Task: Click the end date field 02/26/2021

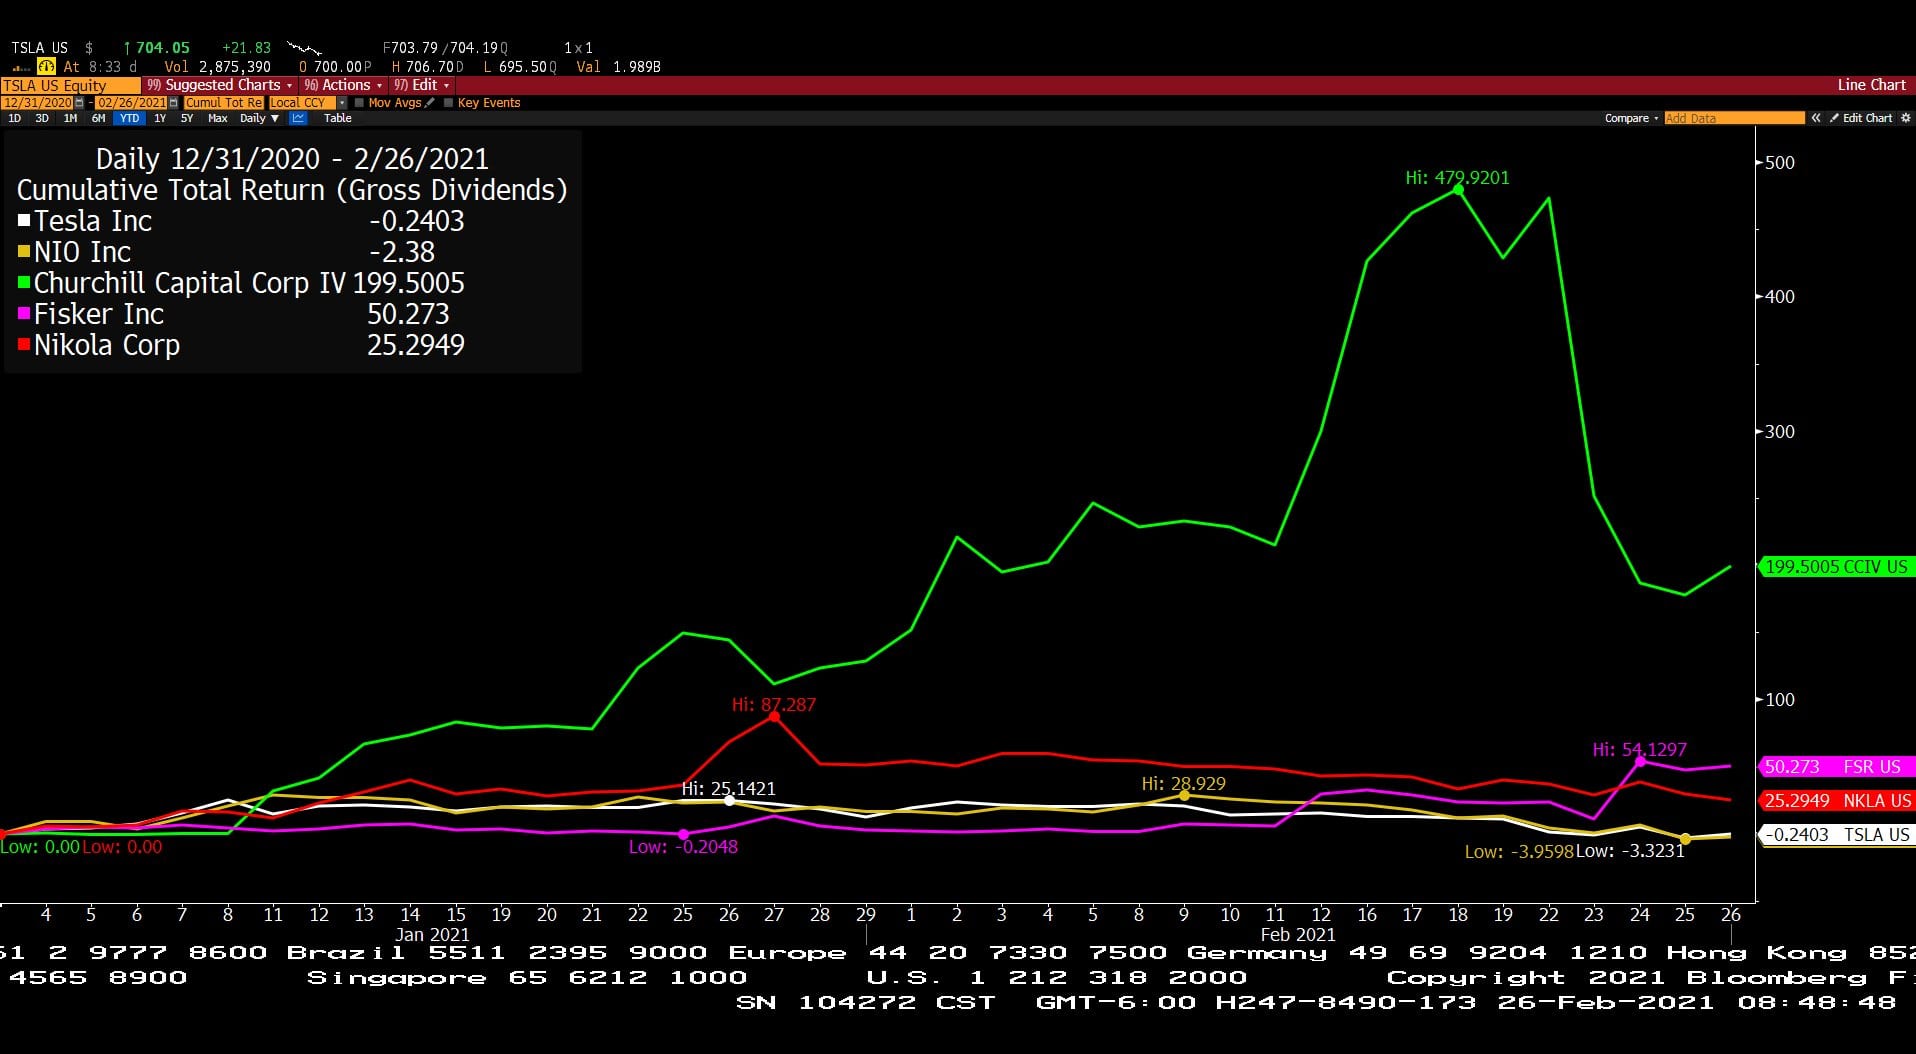Action: coord(131,103)
